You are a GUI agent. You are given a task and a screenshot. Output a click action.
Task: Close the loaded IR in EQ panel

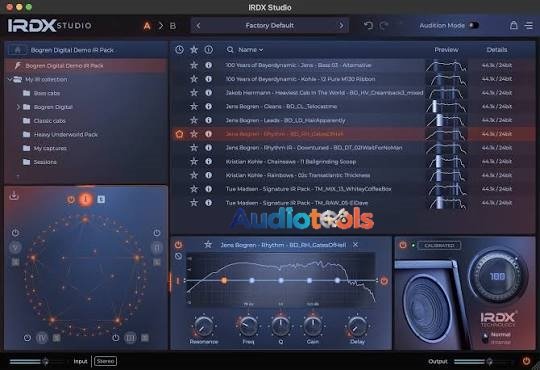(355, 245)
